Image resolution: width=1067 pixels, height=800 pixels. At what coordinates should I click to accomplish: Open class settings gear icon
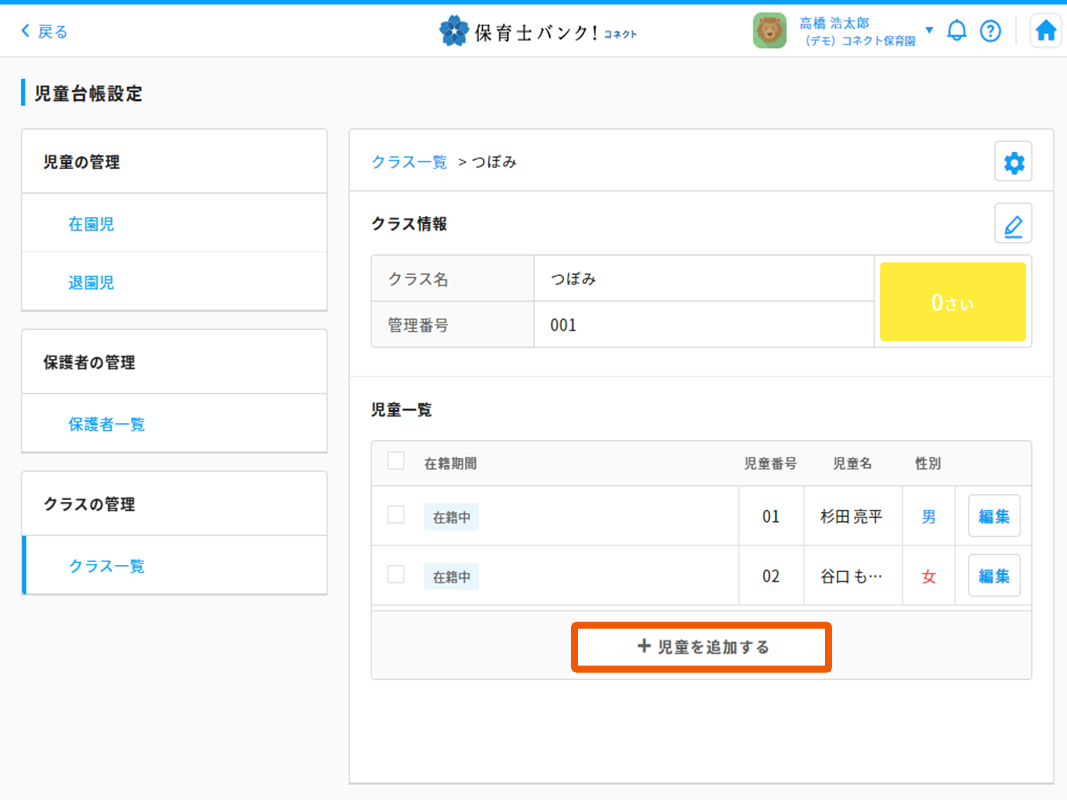pyautogui.click(x=1013, y=162)
